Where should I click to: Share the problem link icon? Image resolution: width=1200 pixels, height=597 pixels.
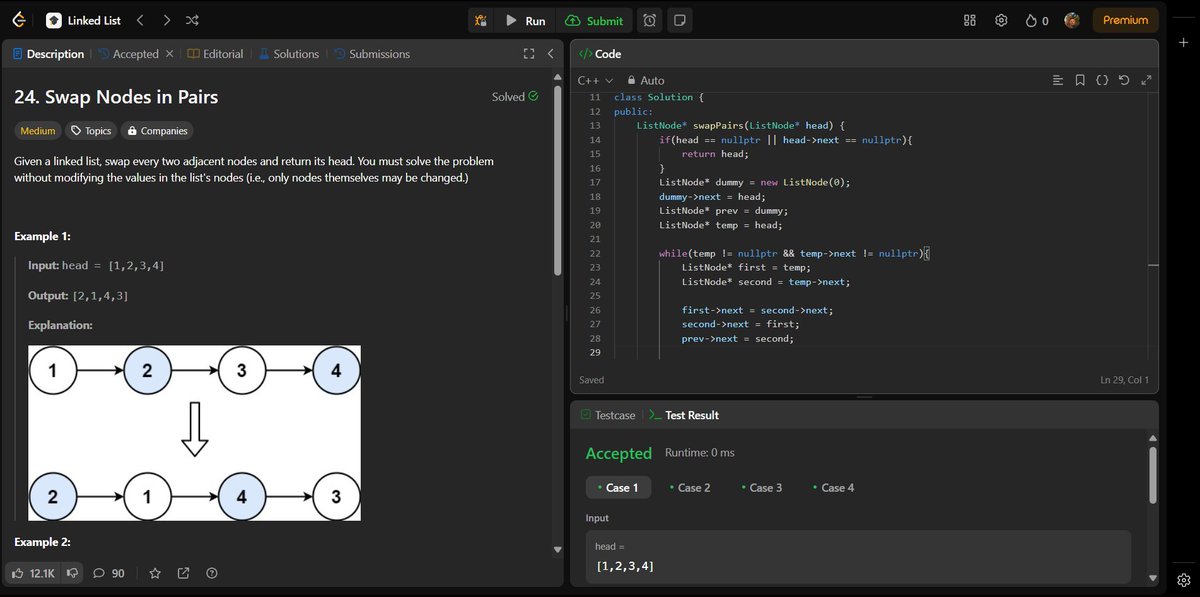coord(183,573)
